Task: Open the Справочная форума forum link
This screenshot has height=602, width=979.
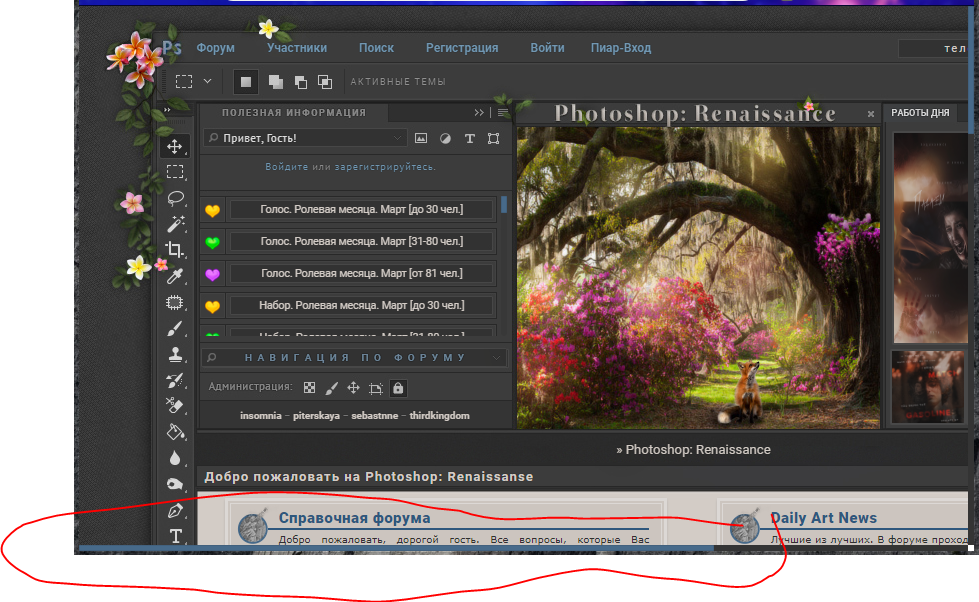Action: click(354, 518)
